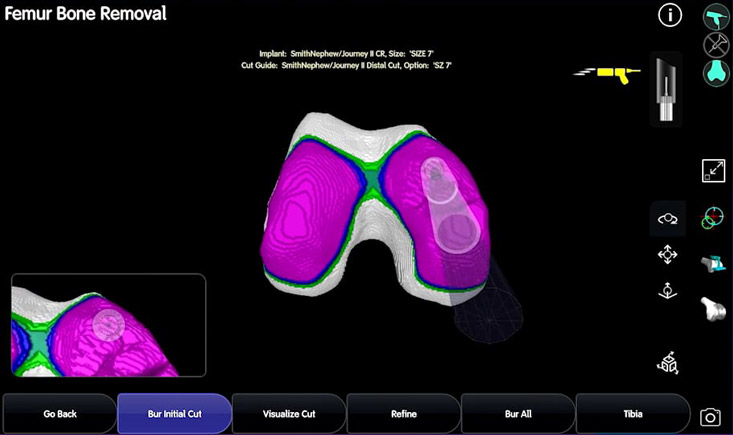Viewport: 733px width, 435px height.
Task: Click the bur guard depth indicator
Action: tap(666, 89)
